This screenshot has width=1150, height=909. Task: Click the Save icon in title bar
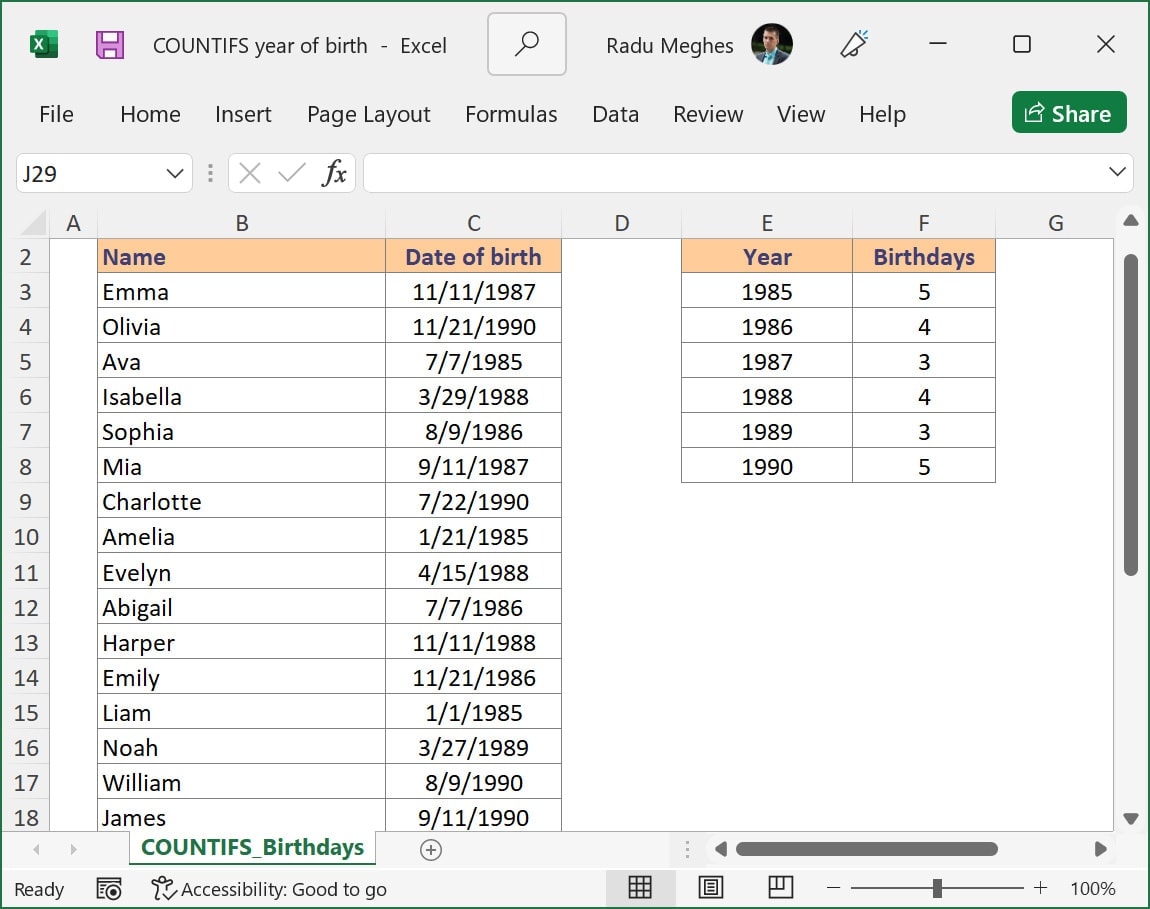(110, 44)
